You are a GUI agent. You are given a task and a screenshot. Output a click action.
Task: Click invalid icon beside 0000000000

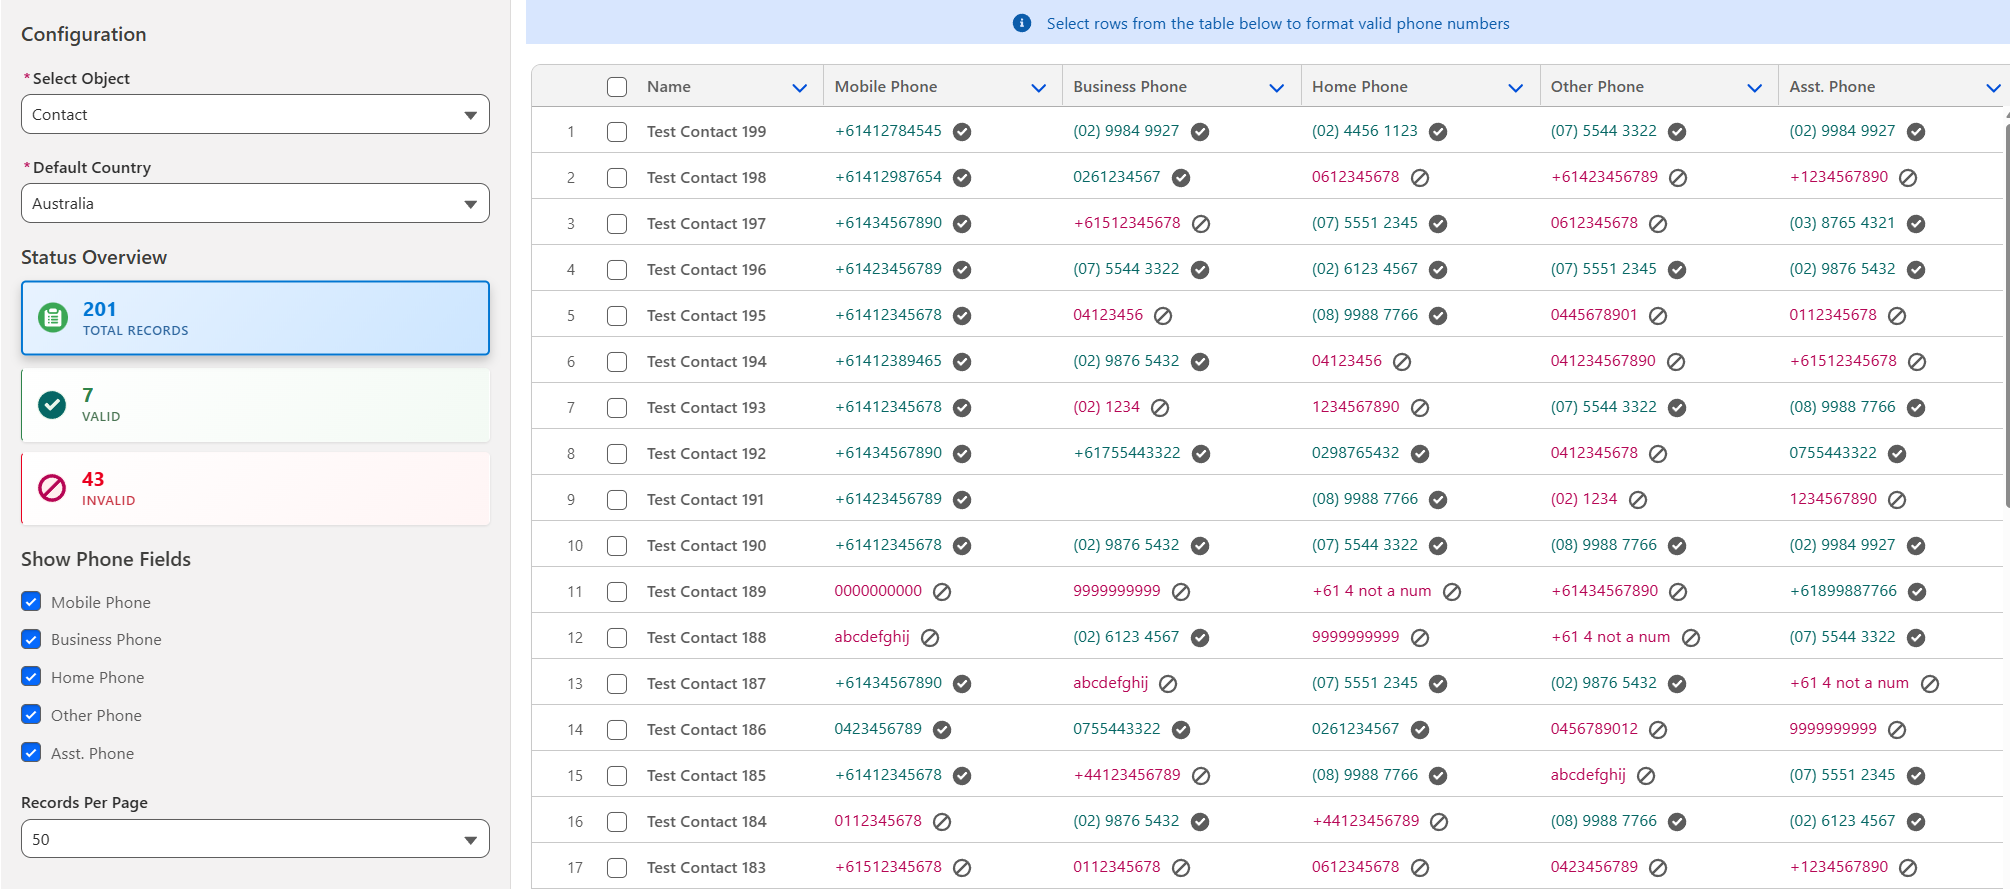[x=942, y=592]
